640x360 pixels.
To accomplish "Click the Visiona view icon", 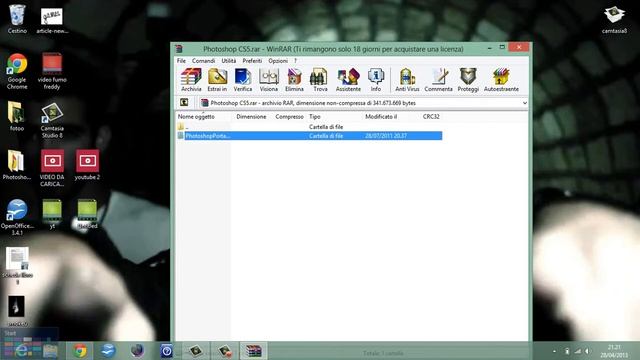I will click(x=269, y=80).
